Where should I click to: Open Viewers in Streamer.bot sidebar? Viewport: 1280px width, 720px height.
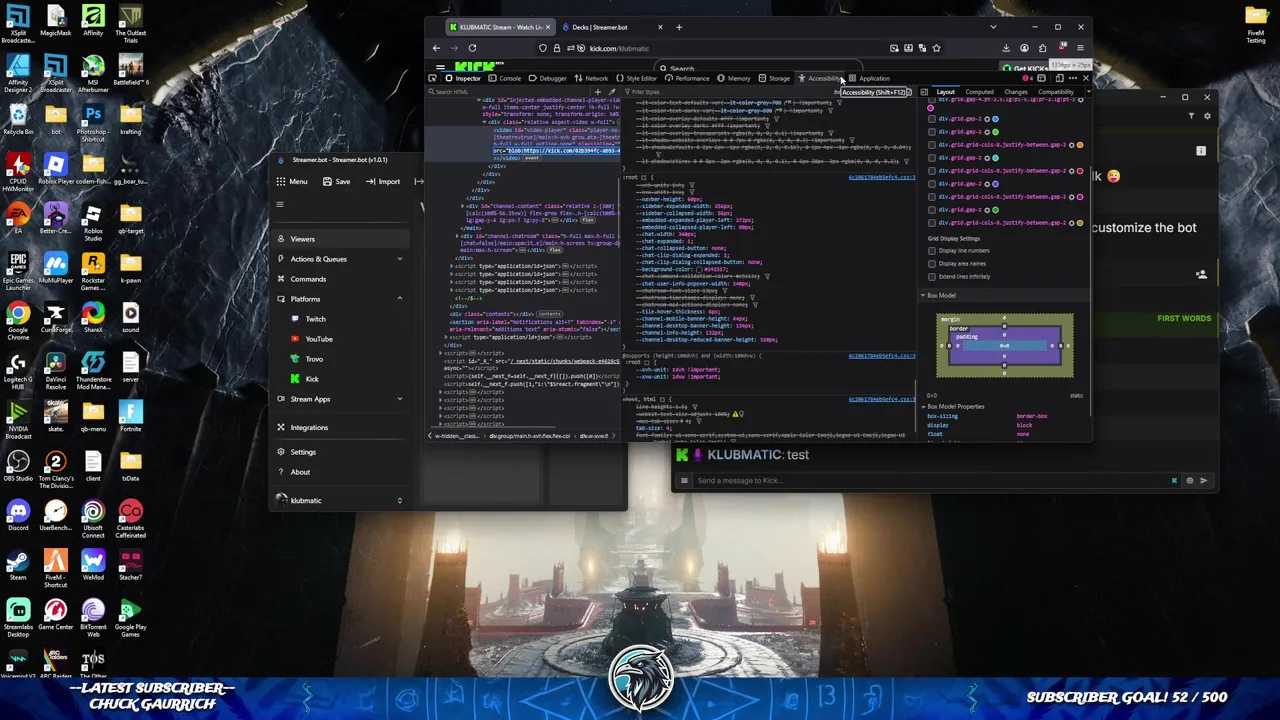point(342,239)
